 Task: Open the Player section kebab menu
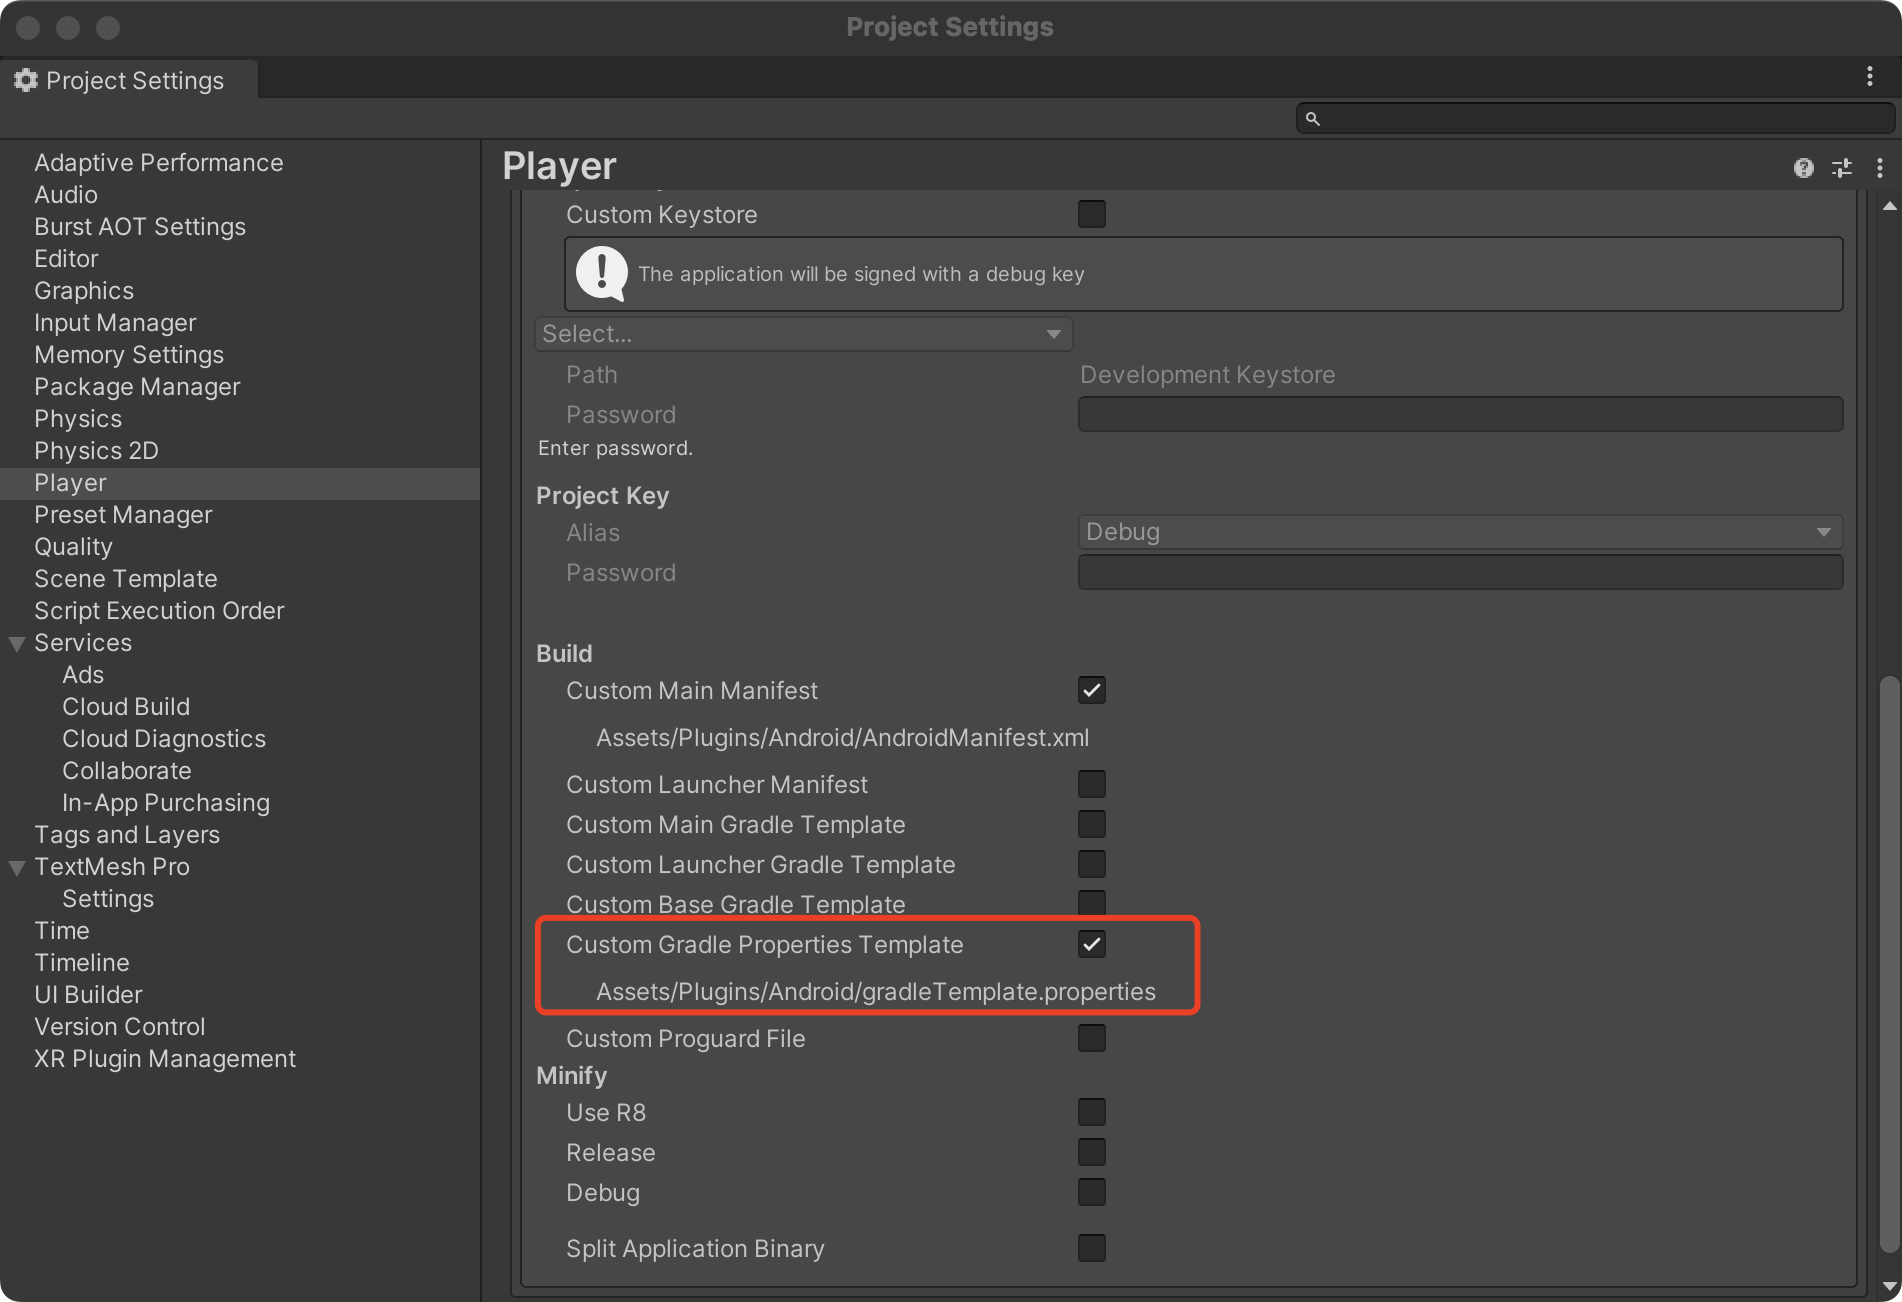pyautogui.click(x=1880, y=168)
